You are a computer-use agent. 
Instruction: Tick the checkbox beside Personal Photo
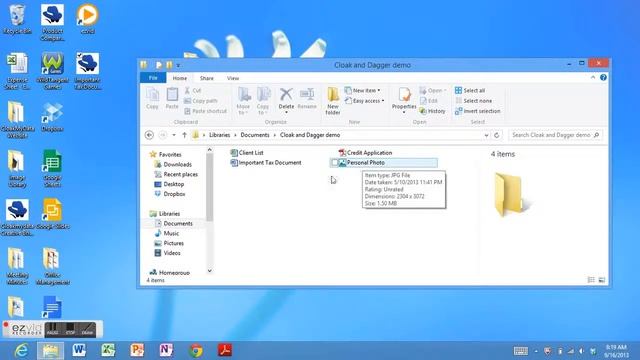[335, 162]
